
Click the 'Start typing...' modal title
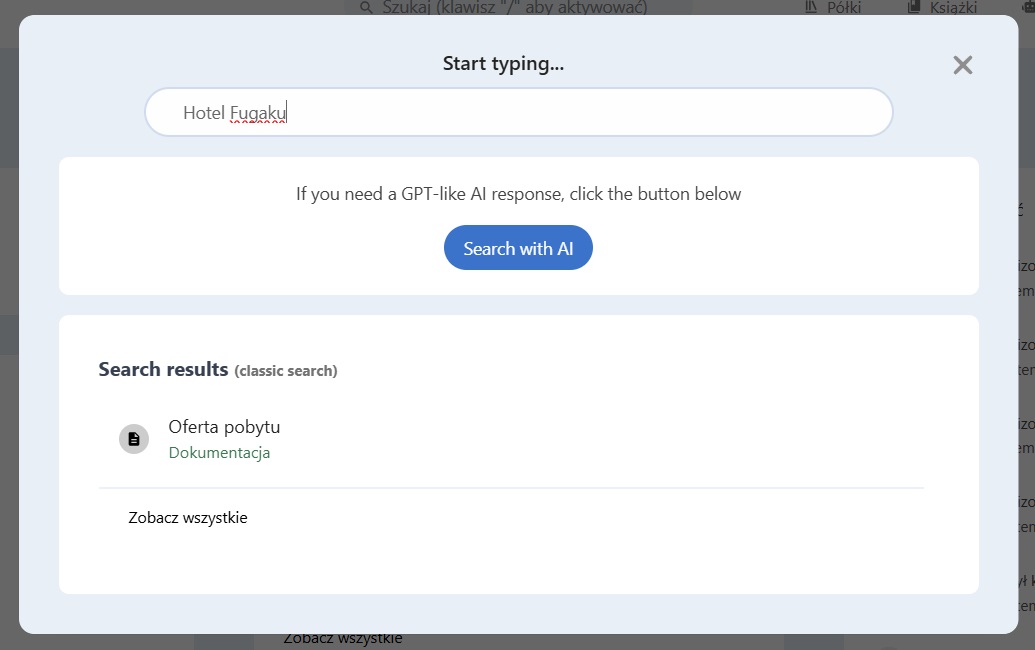point(503,64)
